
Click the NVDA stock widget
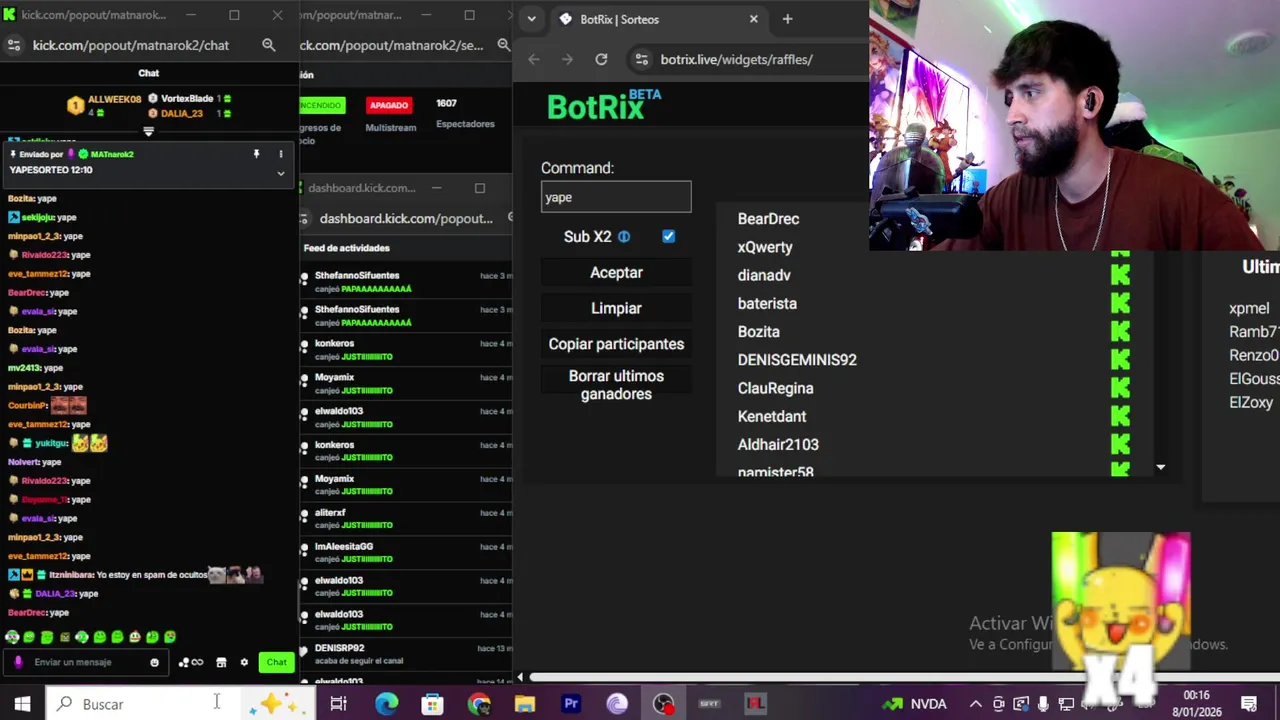[914, 704]
